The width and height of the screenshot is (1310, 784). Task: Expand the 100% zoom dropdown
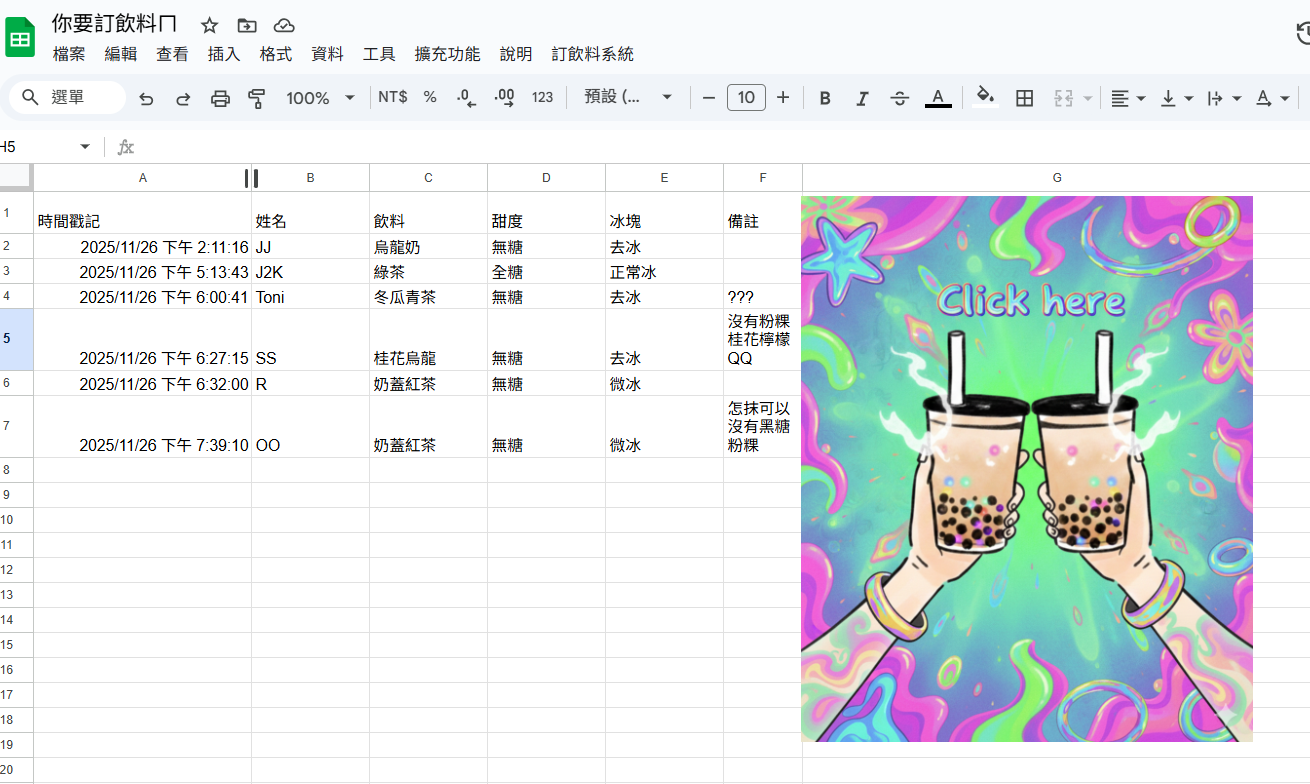[320, 98]
